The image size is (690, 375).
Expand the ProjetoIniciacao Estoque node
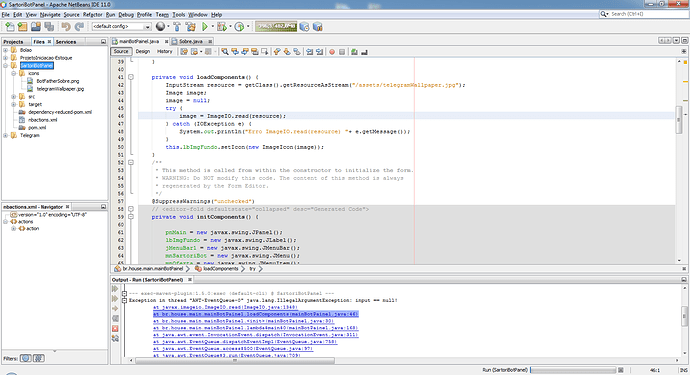pyautogui.click(x=6, y=58)
